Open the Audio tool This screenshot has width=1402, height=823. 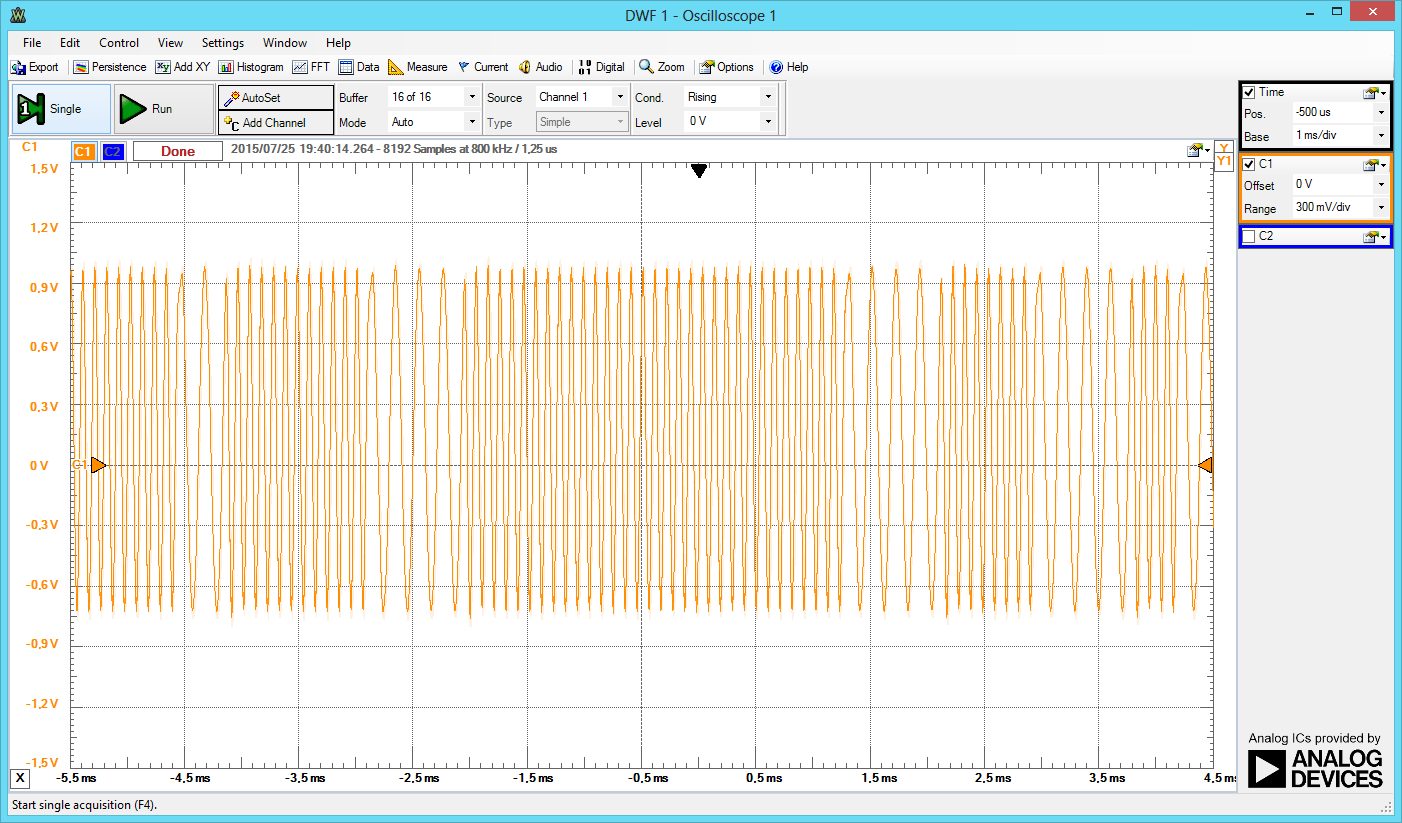541,67
